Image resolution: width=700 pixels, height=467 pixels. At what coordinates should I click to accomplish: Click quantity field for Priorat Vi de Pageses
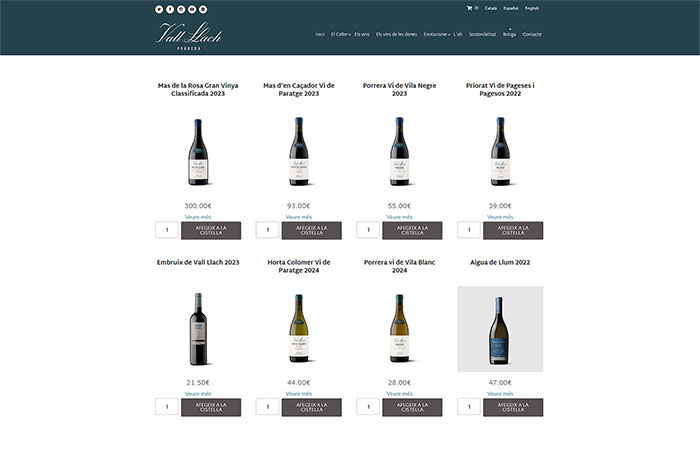click(469, 230)
